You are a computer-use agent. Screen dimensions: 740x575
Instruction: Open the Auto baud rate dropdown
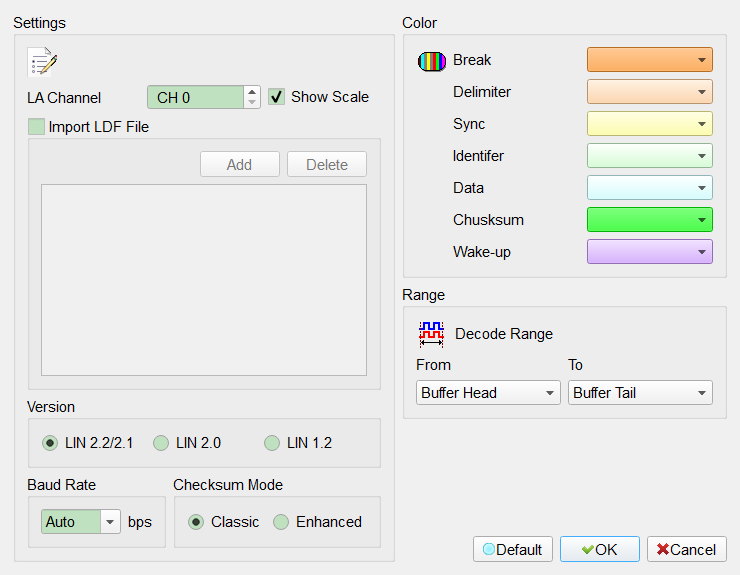pos(81,522)
